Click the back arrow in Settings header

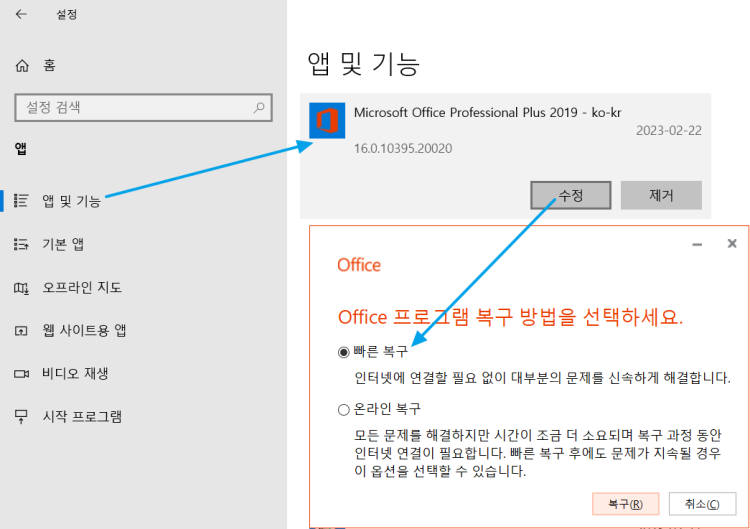click(22, 15)
